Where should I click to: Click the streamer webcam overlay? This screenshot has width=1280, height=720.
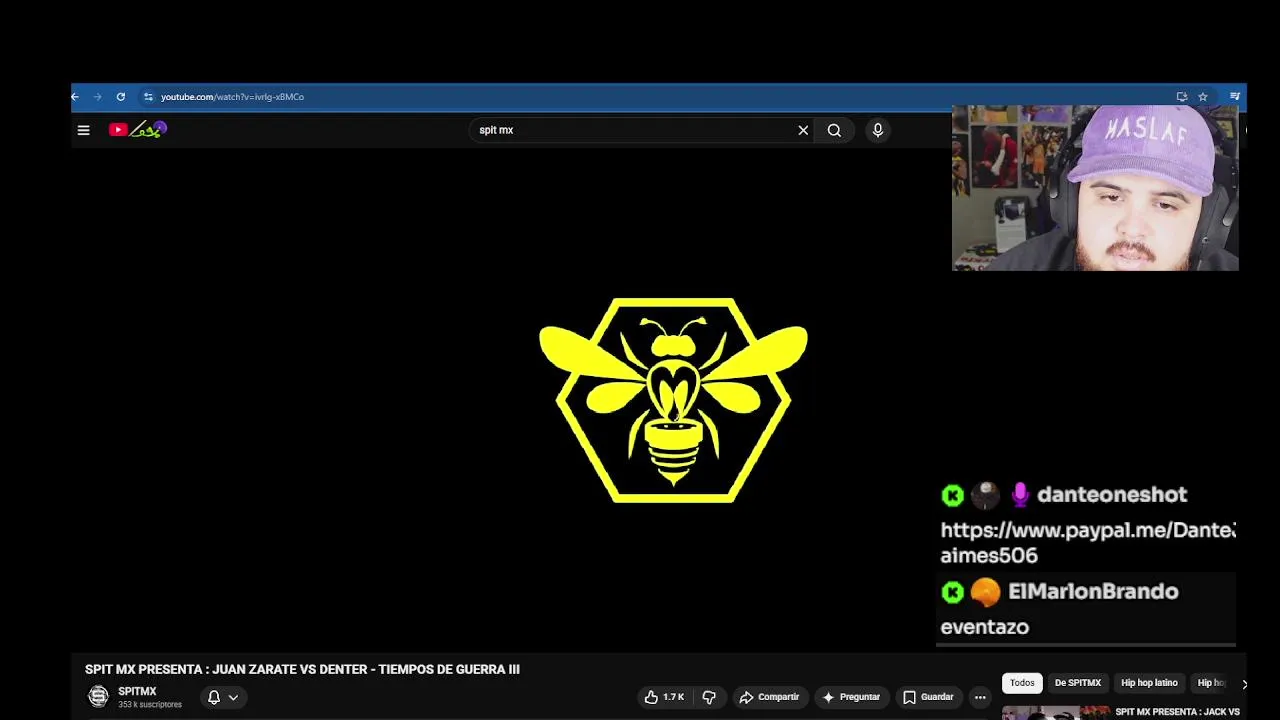pos(1095,188)
